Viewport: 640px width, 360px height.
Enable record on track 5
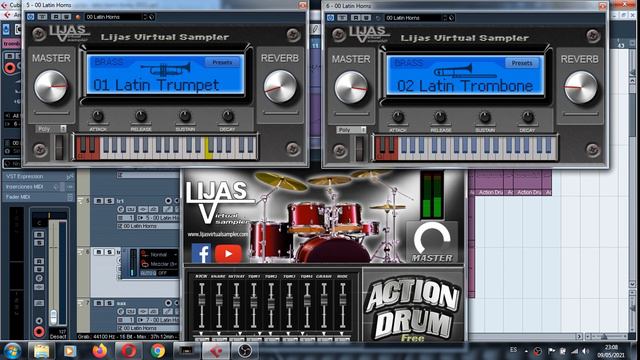(168, 201)
